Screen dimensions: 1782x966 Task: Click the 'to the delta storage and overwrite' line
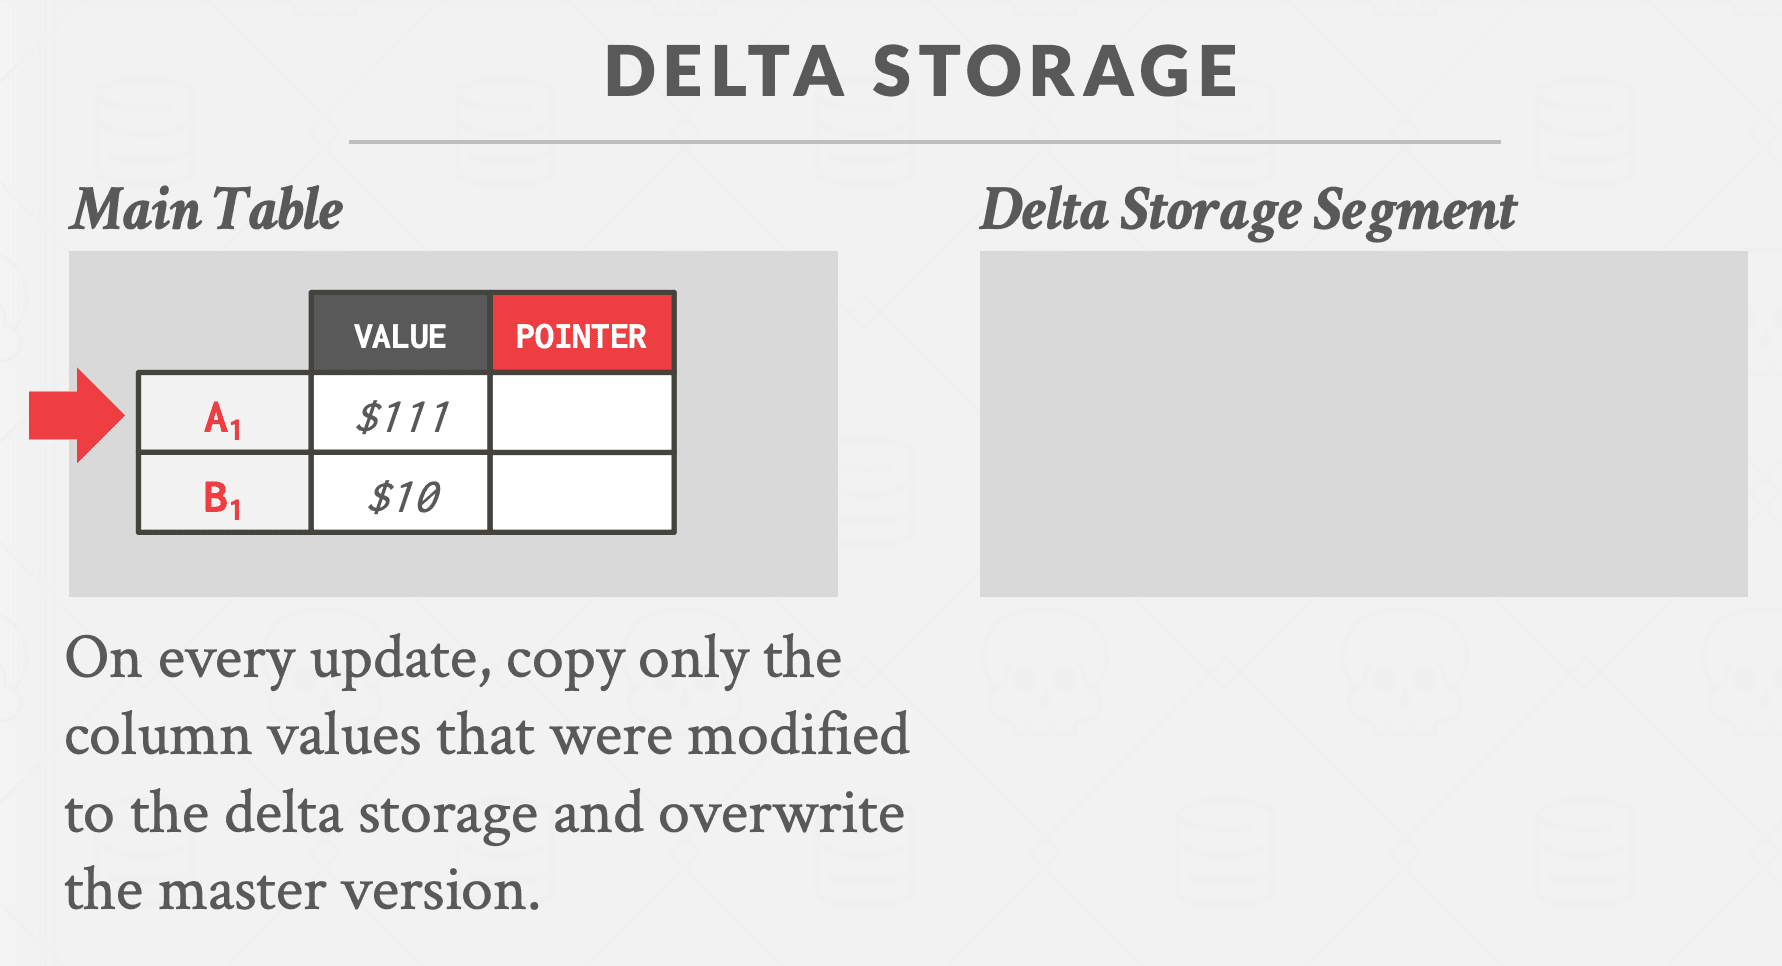pos(485,813)
